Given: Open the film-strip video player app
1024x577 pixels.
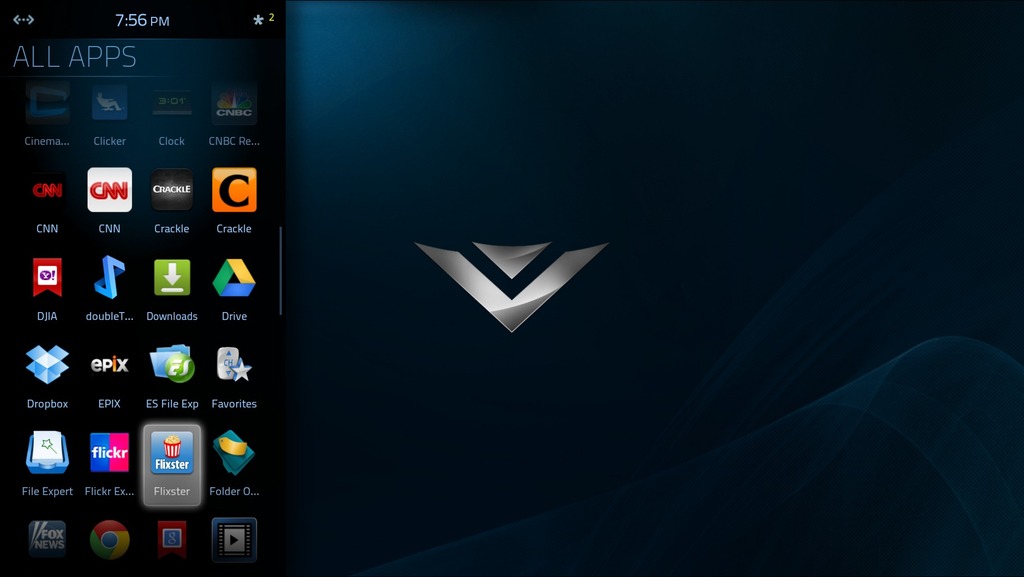Looking at the screenshot, I should click(234, 539).
